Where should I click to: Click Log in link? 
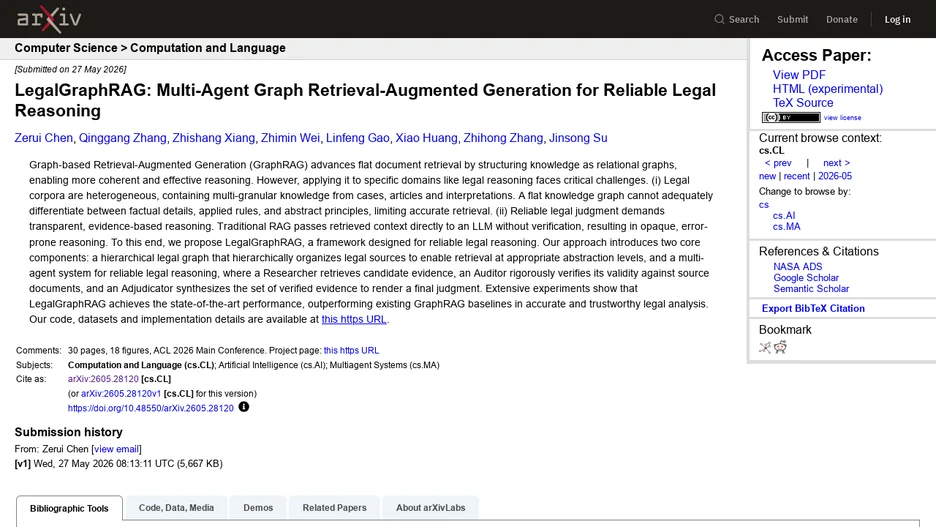click(897, 20)
